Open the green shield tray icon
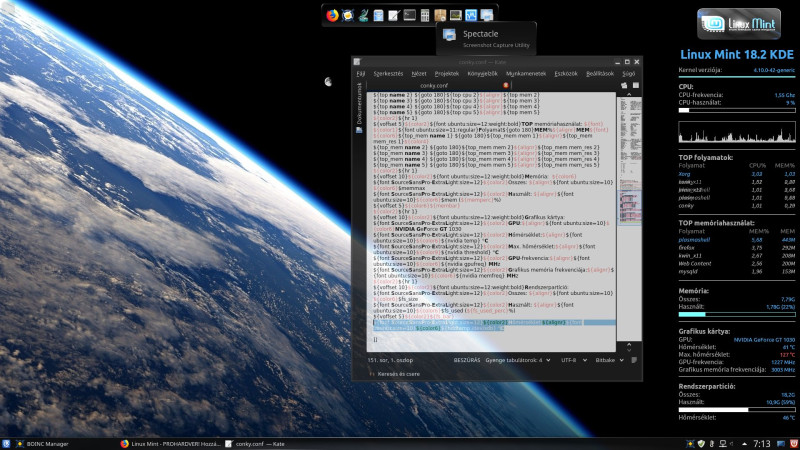 [x=701, y=444]
